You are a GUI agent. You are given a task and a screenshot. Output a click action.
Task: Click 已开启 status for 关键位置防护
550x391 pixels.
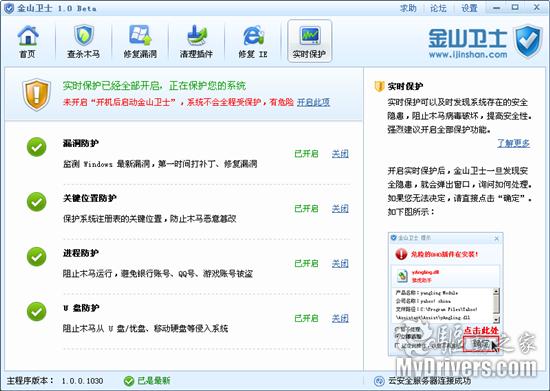coord(306,209)
